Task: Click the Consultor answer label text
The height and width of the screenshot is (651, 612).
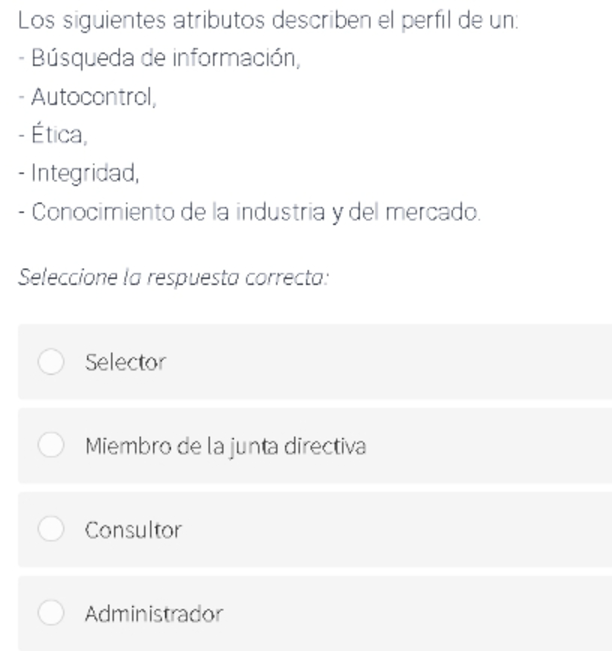Action: coord(133,530)
